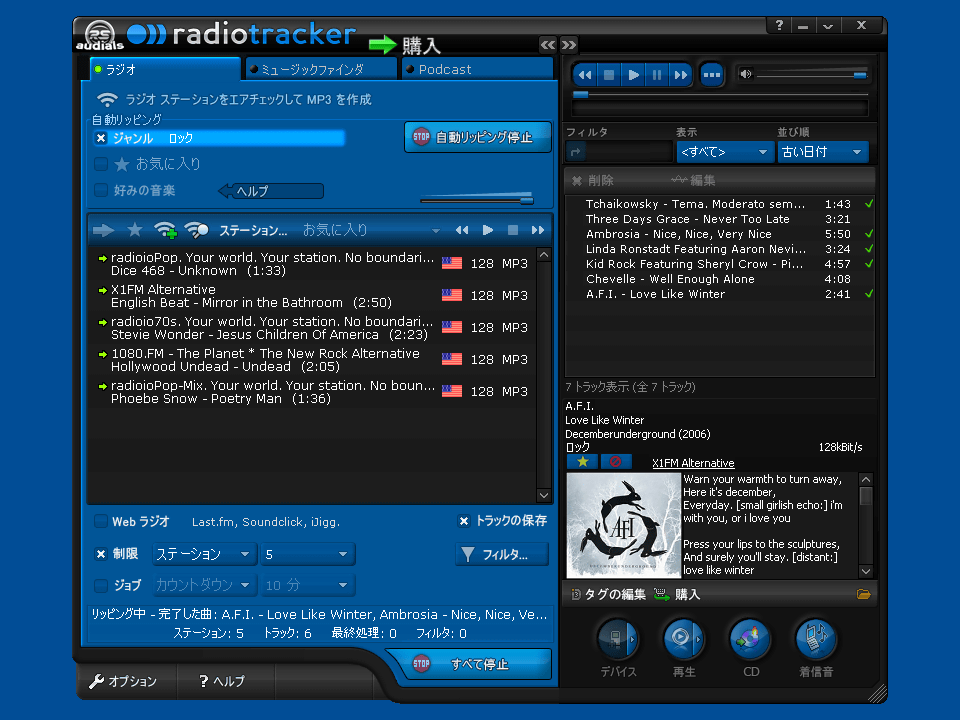Go to previous station in station toolbar

pyautogui.click(x=462, y=230)
